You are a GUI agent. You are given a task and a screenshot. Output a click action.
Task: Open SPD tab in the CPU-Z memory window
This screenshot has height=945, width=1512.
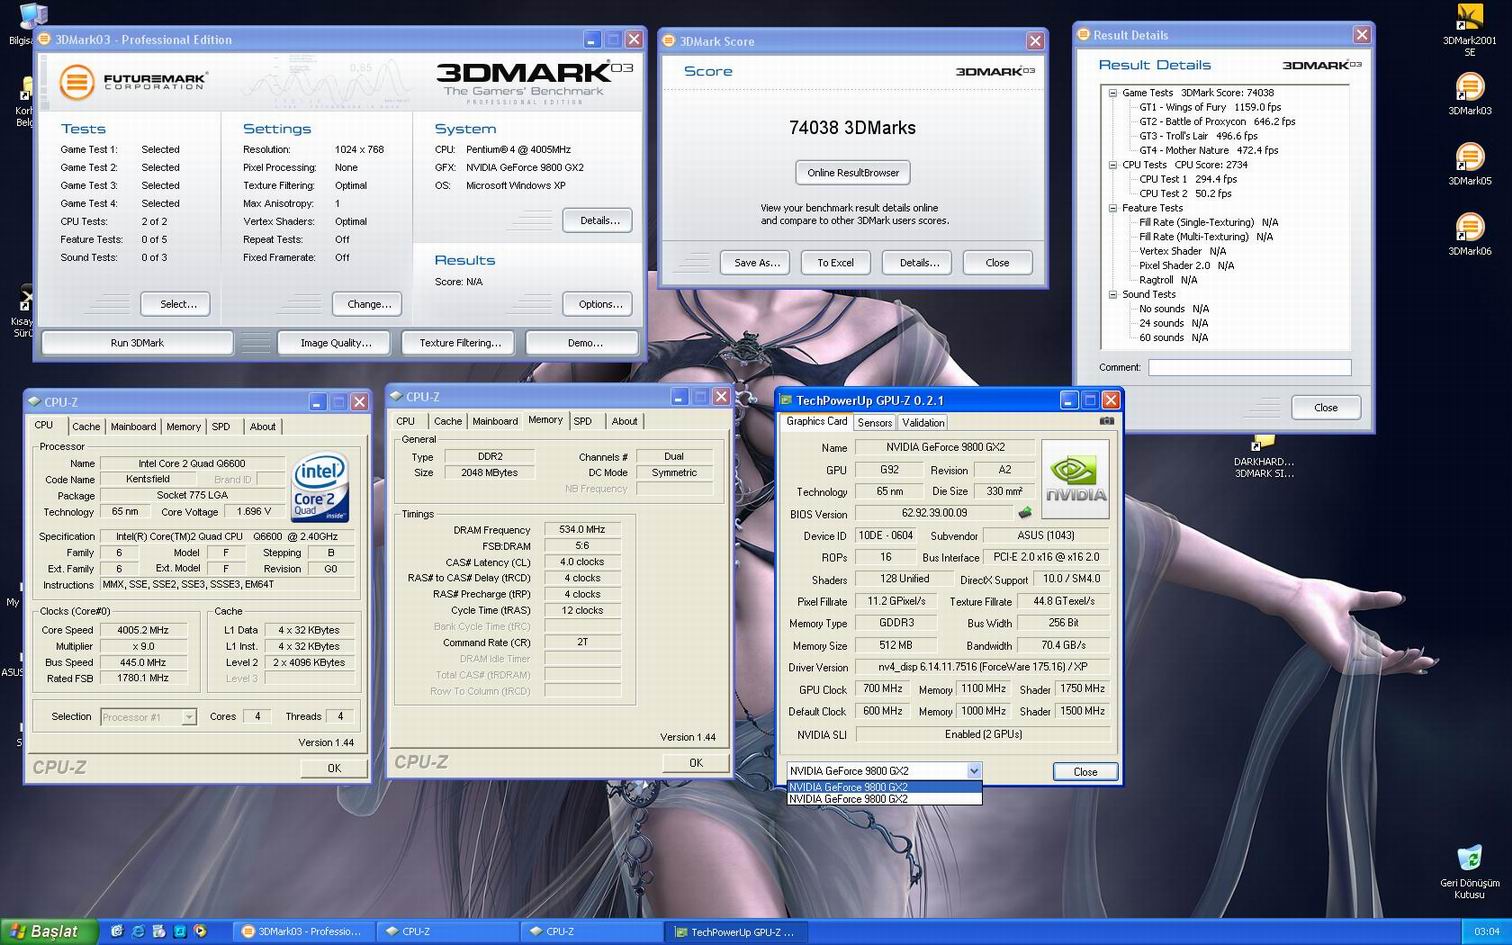pyautogui.click(x=583, y=421)
